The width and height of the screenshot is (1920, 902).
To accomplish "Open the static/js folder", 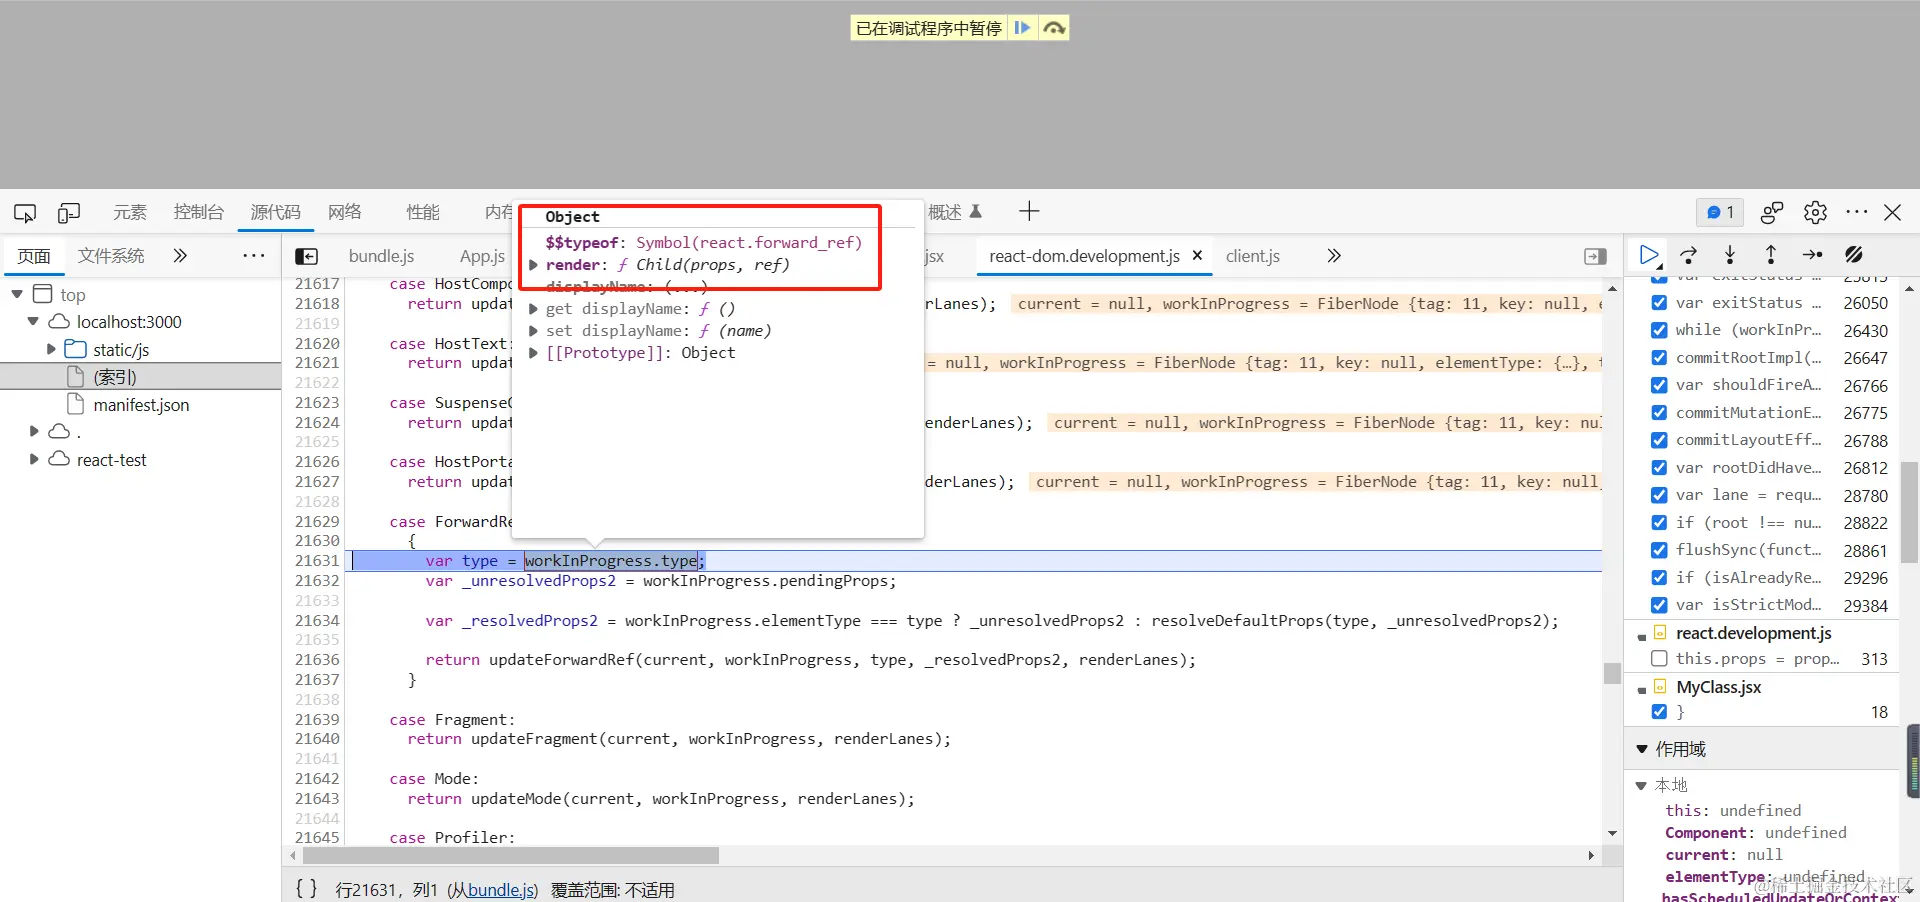I will (121, 350).
